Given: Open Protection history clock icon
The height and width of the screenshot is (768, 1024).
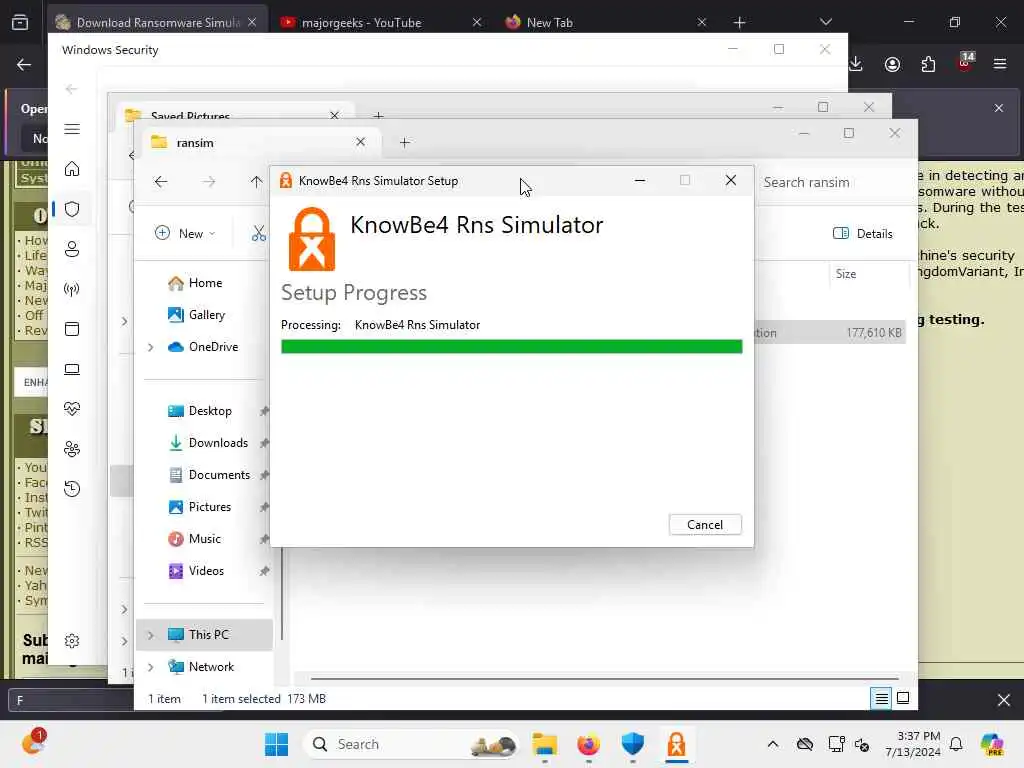Looking at the screenshot, I should 72,488.
